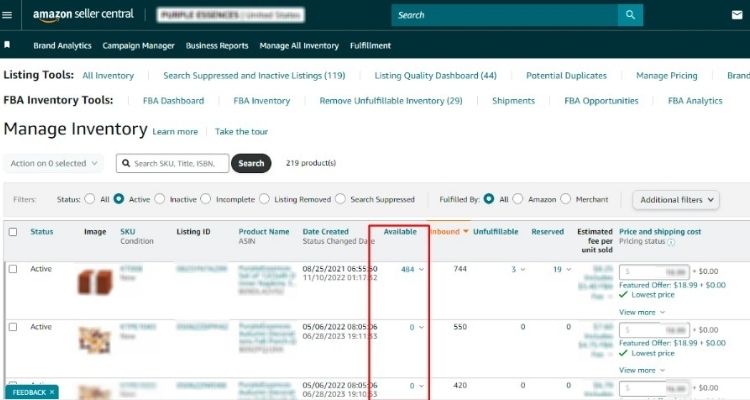The height and width of the screenshot is (400, 750).
Task: Click the magnifier search button in the header
Action: click(x=630, y=15)
